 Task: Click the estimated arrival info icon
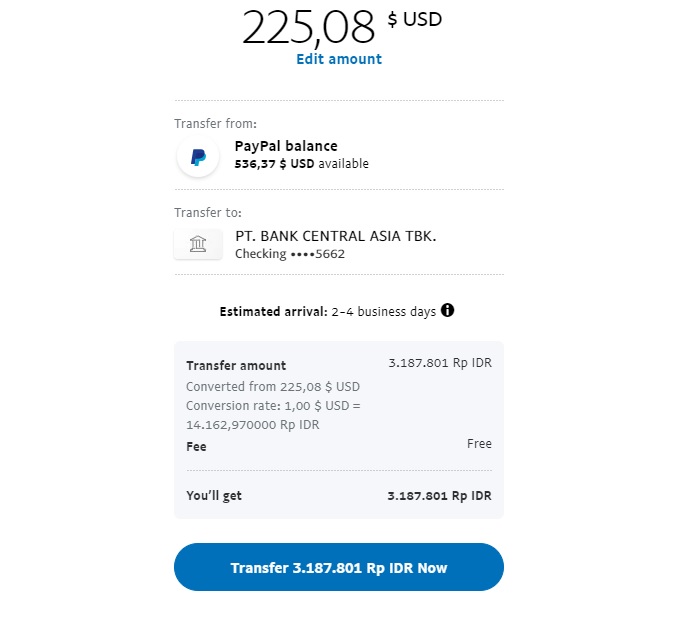coord(447,310)
